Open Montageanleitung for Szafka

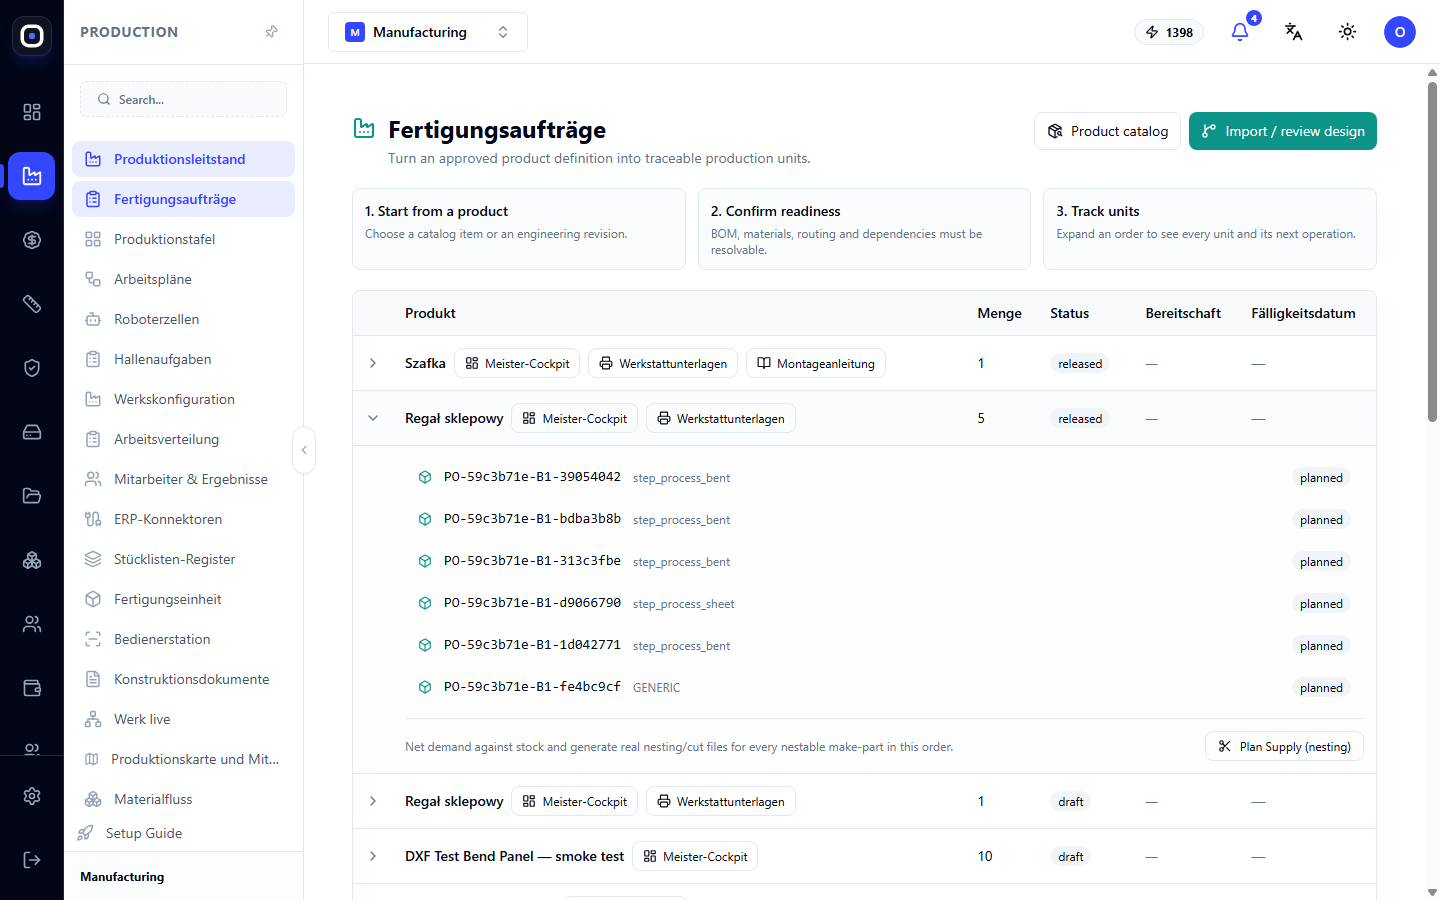coord(816,363)
